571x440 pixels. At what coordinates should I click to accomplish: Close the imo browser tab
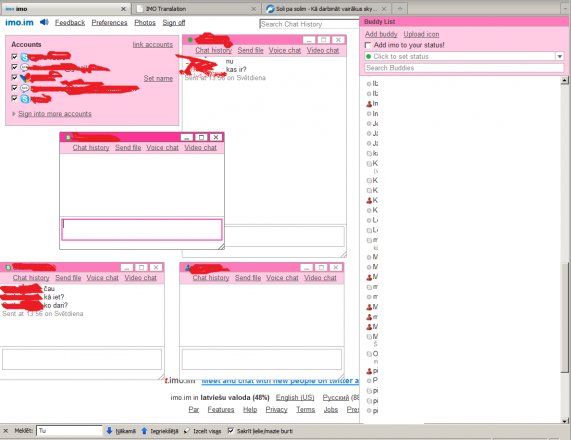pos(123,9)
